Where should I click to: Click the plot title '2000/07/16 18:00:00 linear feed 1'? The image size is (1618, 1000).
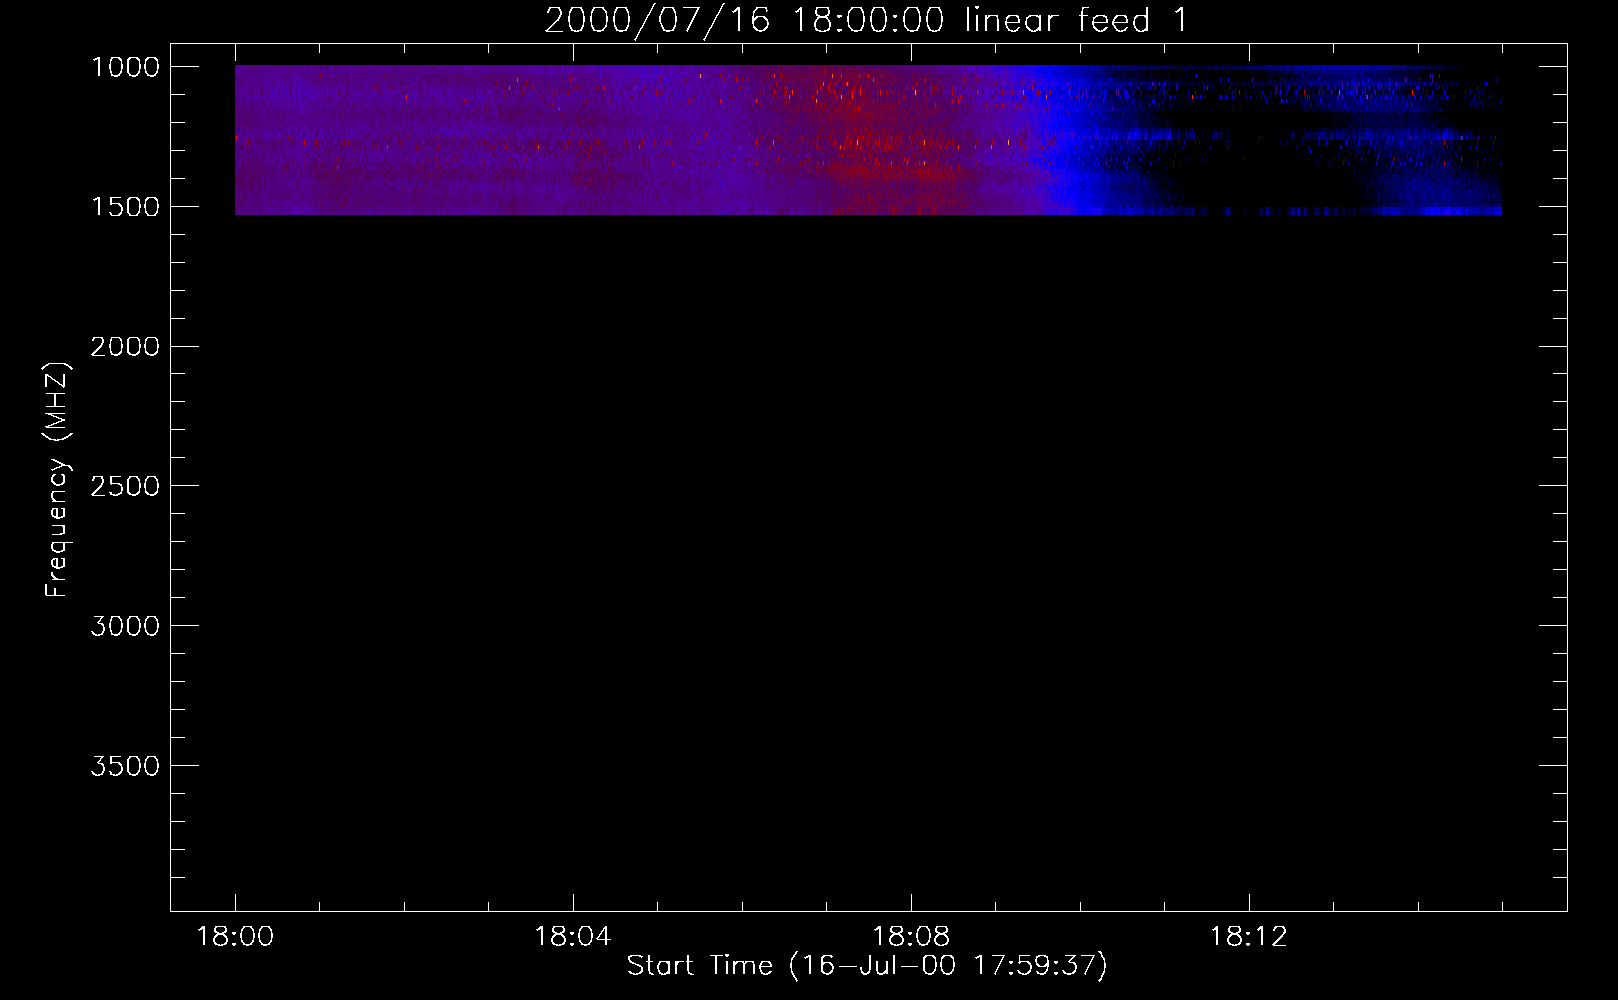(x=866, y=20)
